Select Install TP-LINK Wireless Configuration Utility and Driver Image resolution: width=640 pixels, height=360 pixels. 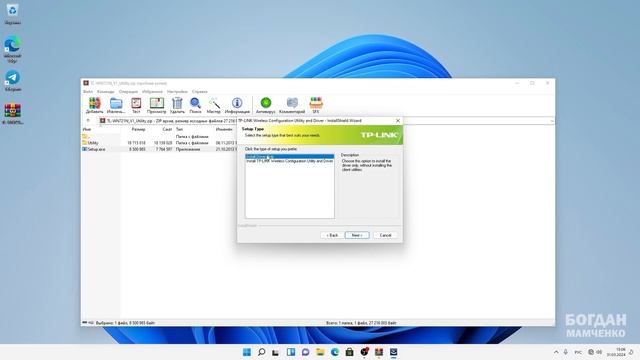point(289,161)
